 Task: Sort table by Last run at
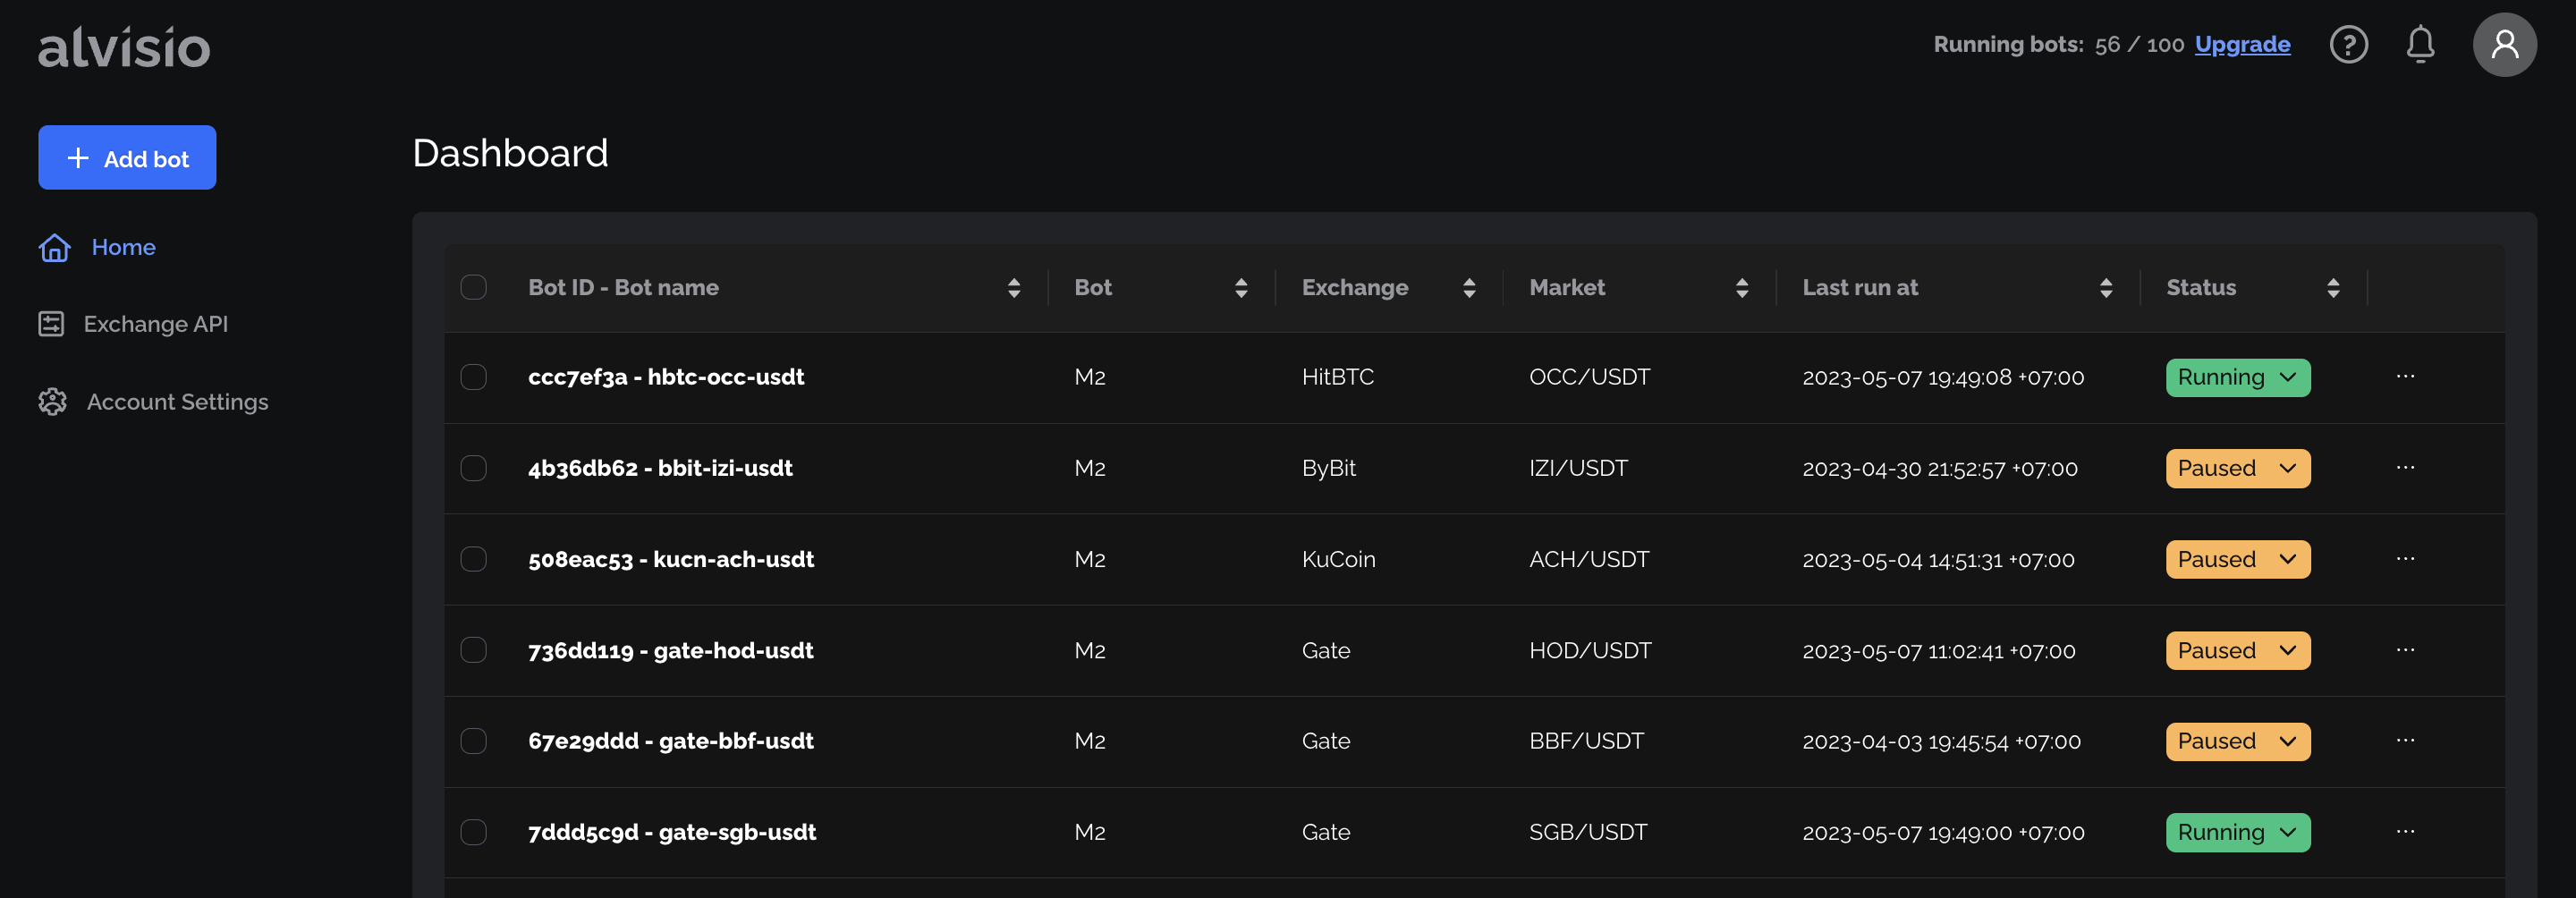click(x=2105, y=288)
